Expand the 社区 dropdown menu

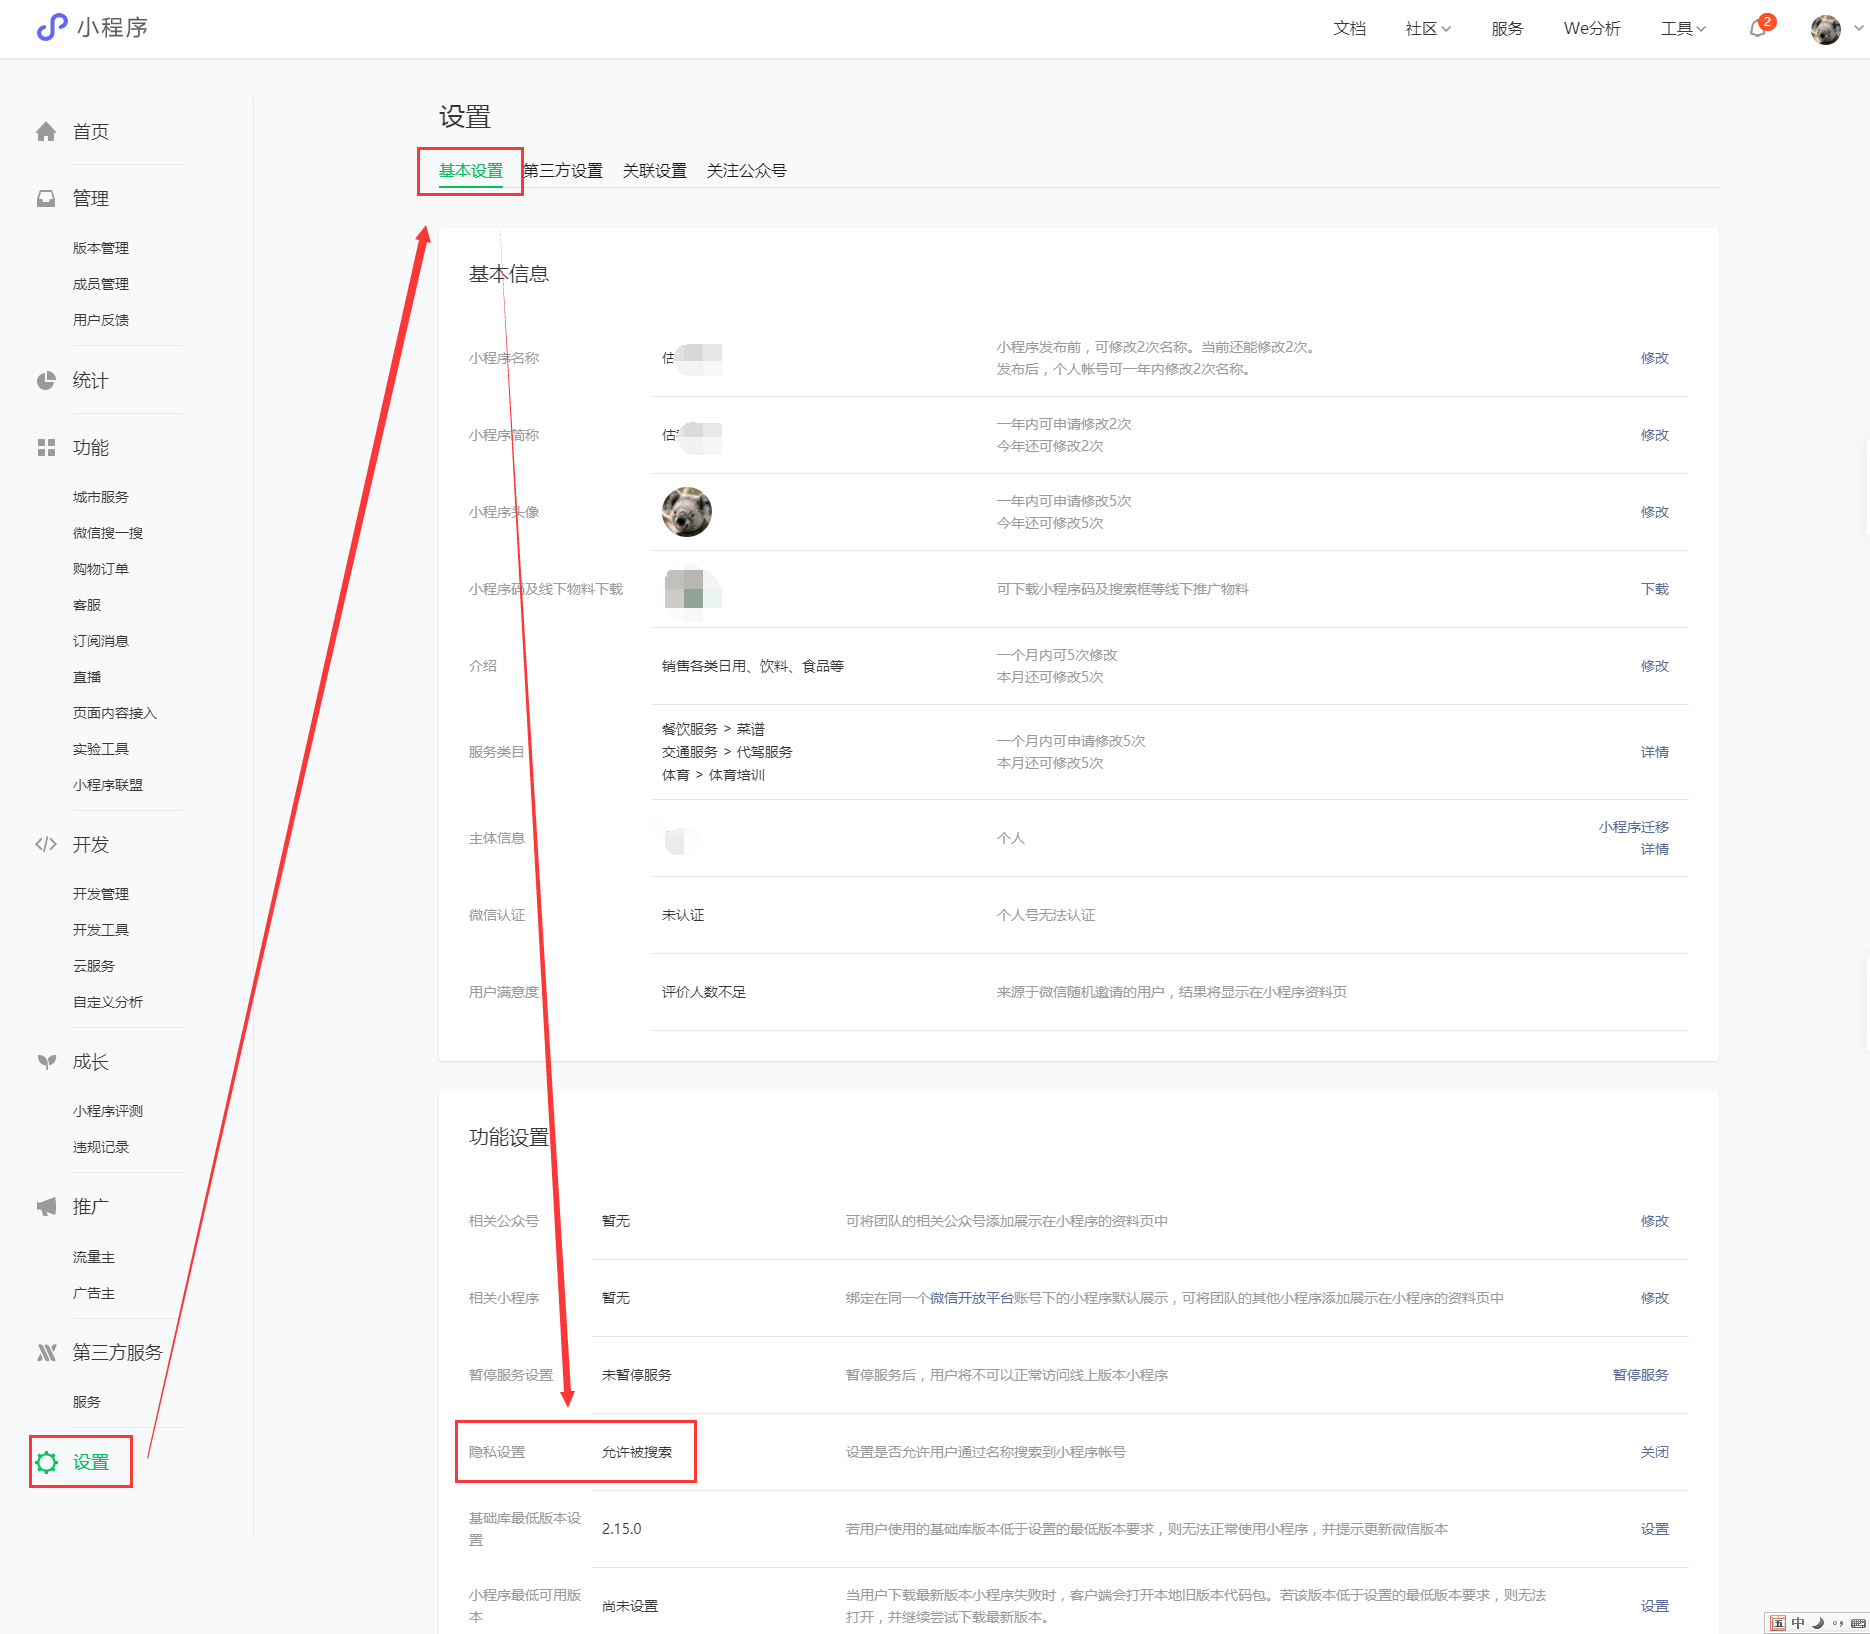1427,29
